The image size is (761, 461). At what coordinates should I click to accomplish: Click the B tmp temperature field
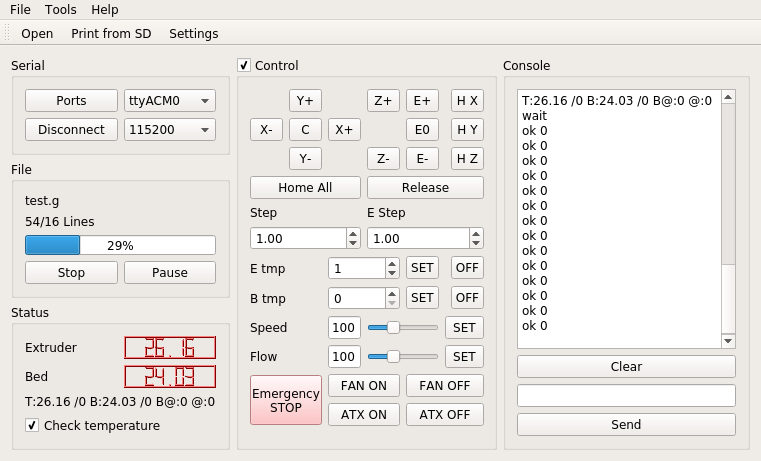point(357,298)
